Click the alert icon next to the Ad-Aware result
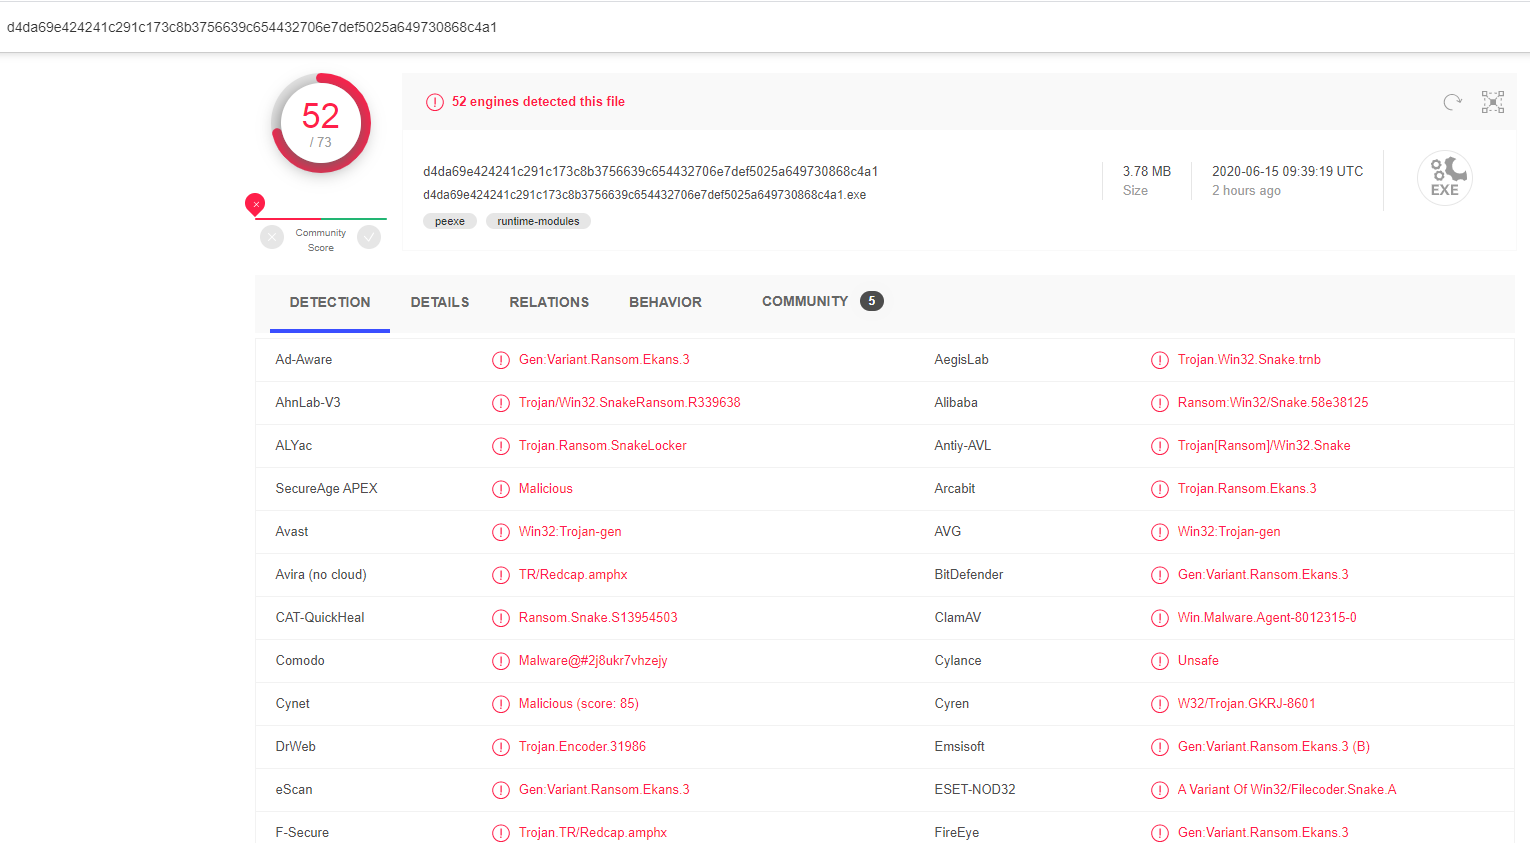The image size is (1530, 843). (501, 360)
